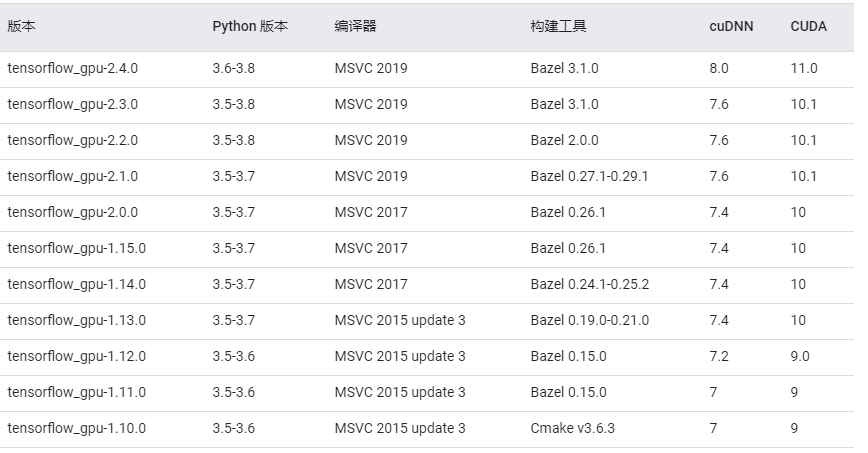Click CUDA 10.1 in the 2.2.0 row

click(x=803, y=140)
